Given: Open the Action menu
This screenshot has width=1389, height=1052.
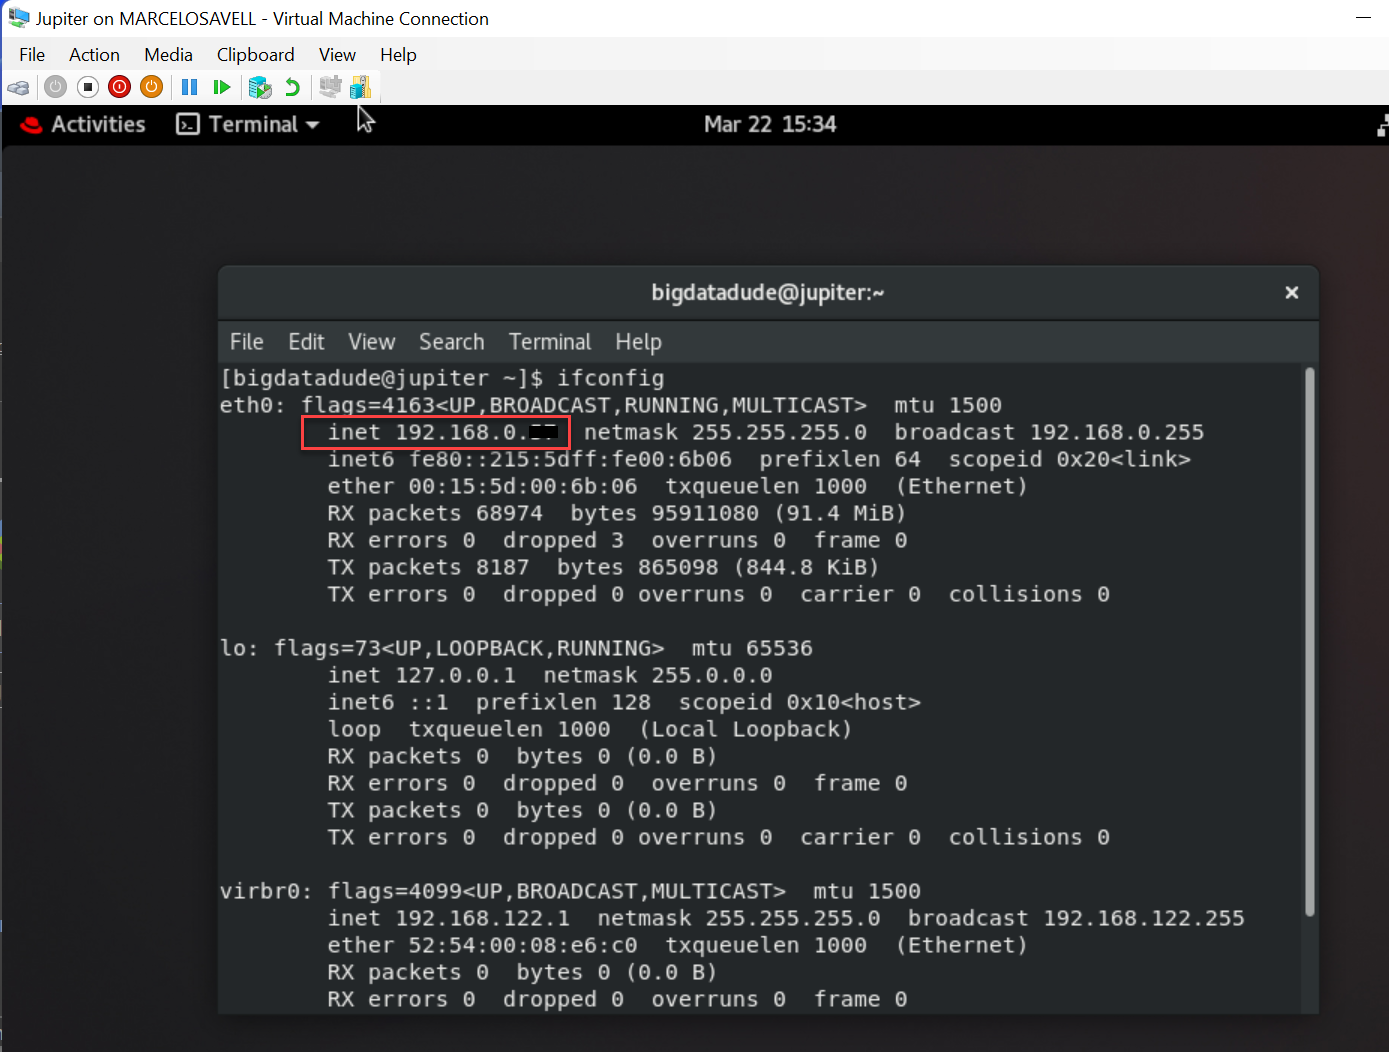Looking at the screenshot, I should 94,55.
